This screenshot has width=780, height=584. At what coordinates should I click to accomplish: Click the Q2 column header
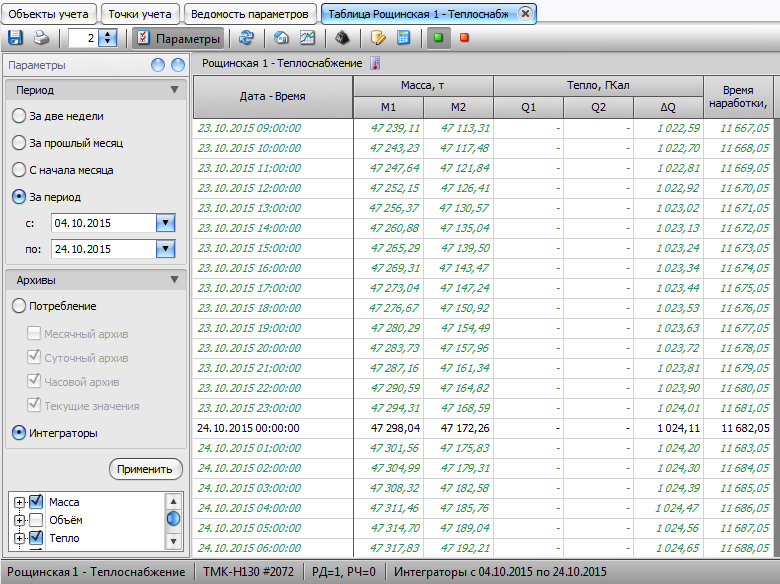(598, 107)
